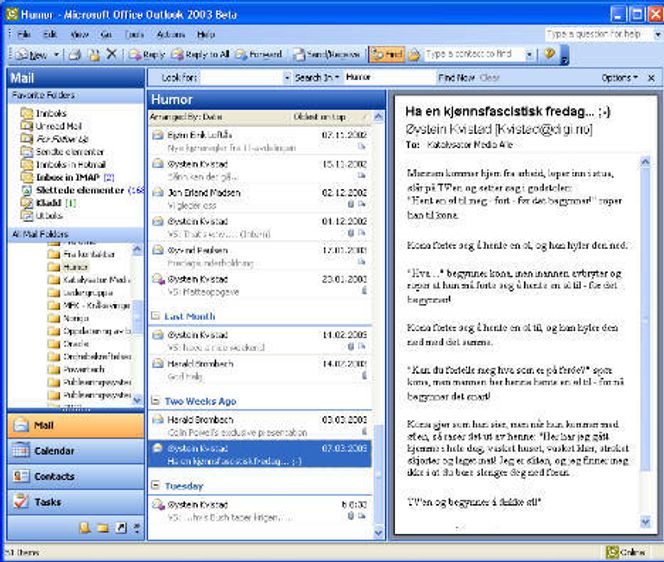Open Configure buttons arrow at navigation bottom
This screenshot has height=562, width=664.
[x=137, y=528]
